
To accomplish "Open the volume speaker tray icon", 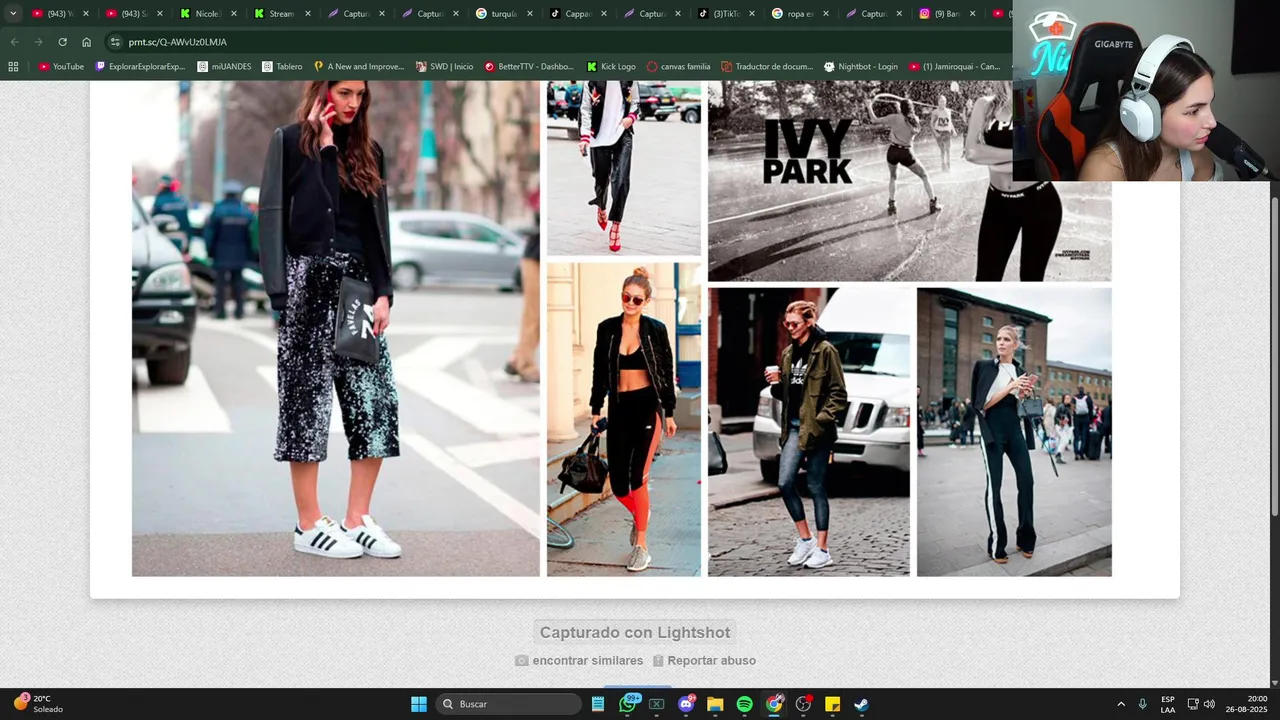I will [x=1209, y=704].
